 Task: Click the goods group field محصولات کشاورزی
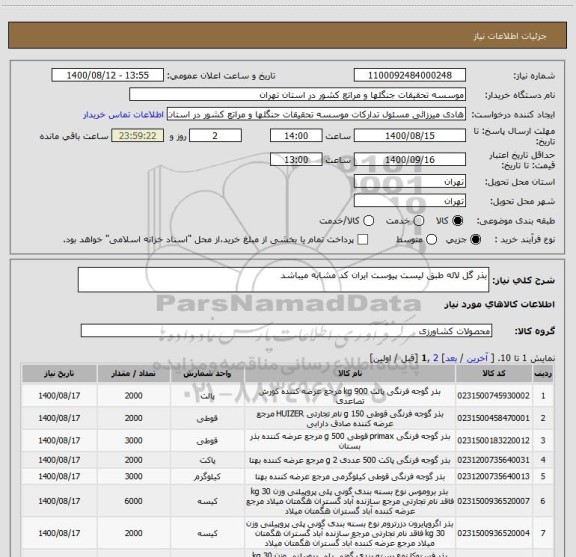click(x=286, y=330)
